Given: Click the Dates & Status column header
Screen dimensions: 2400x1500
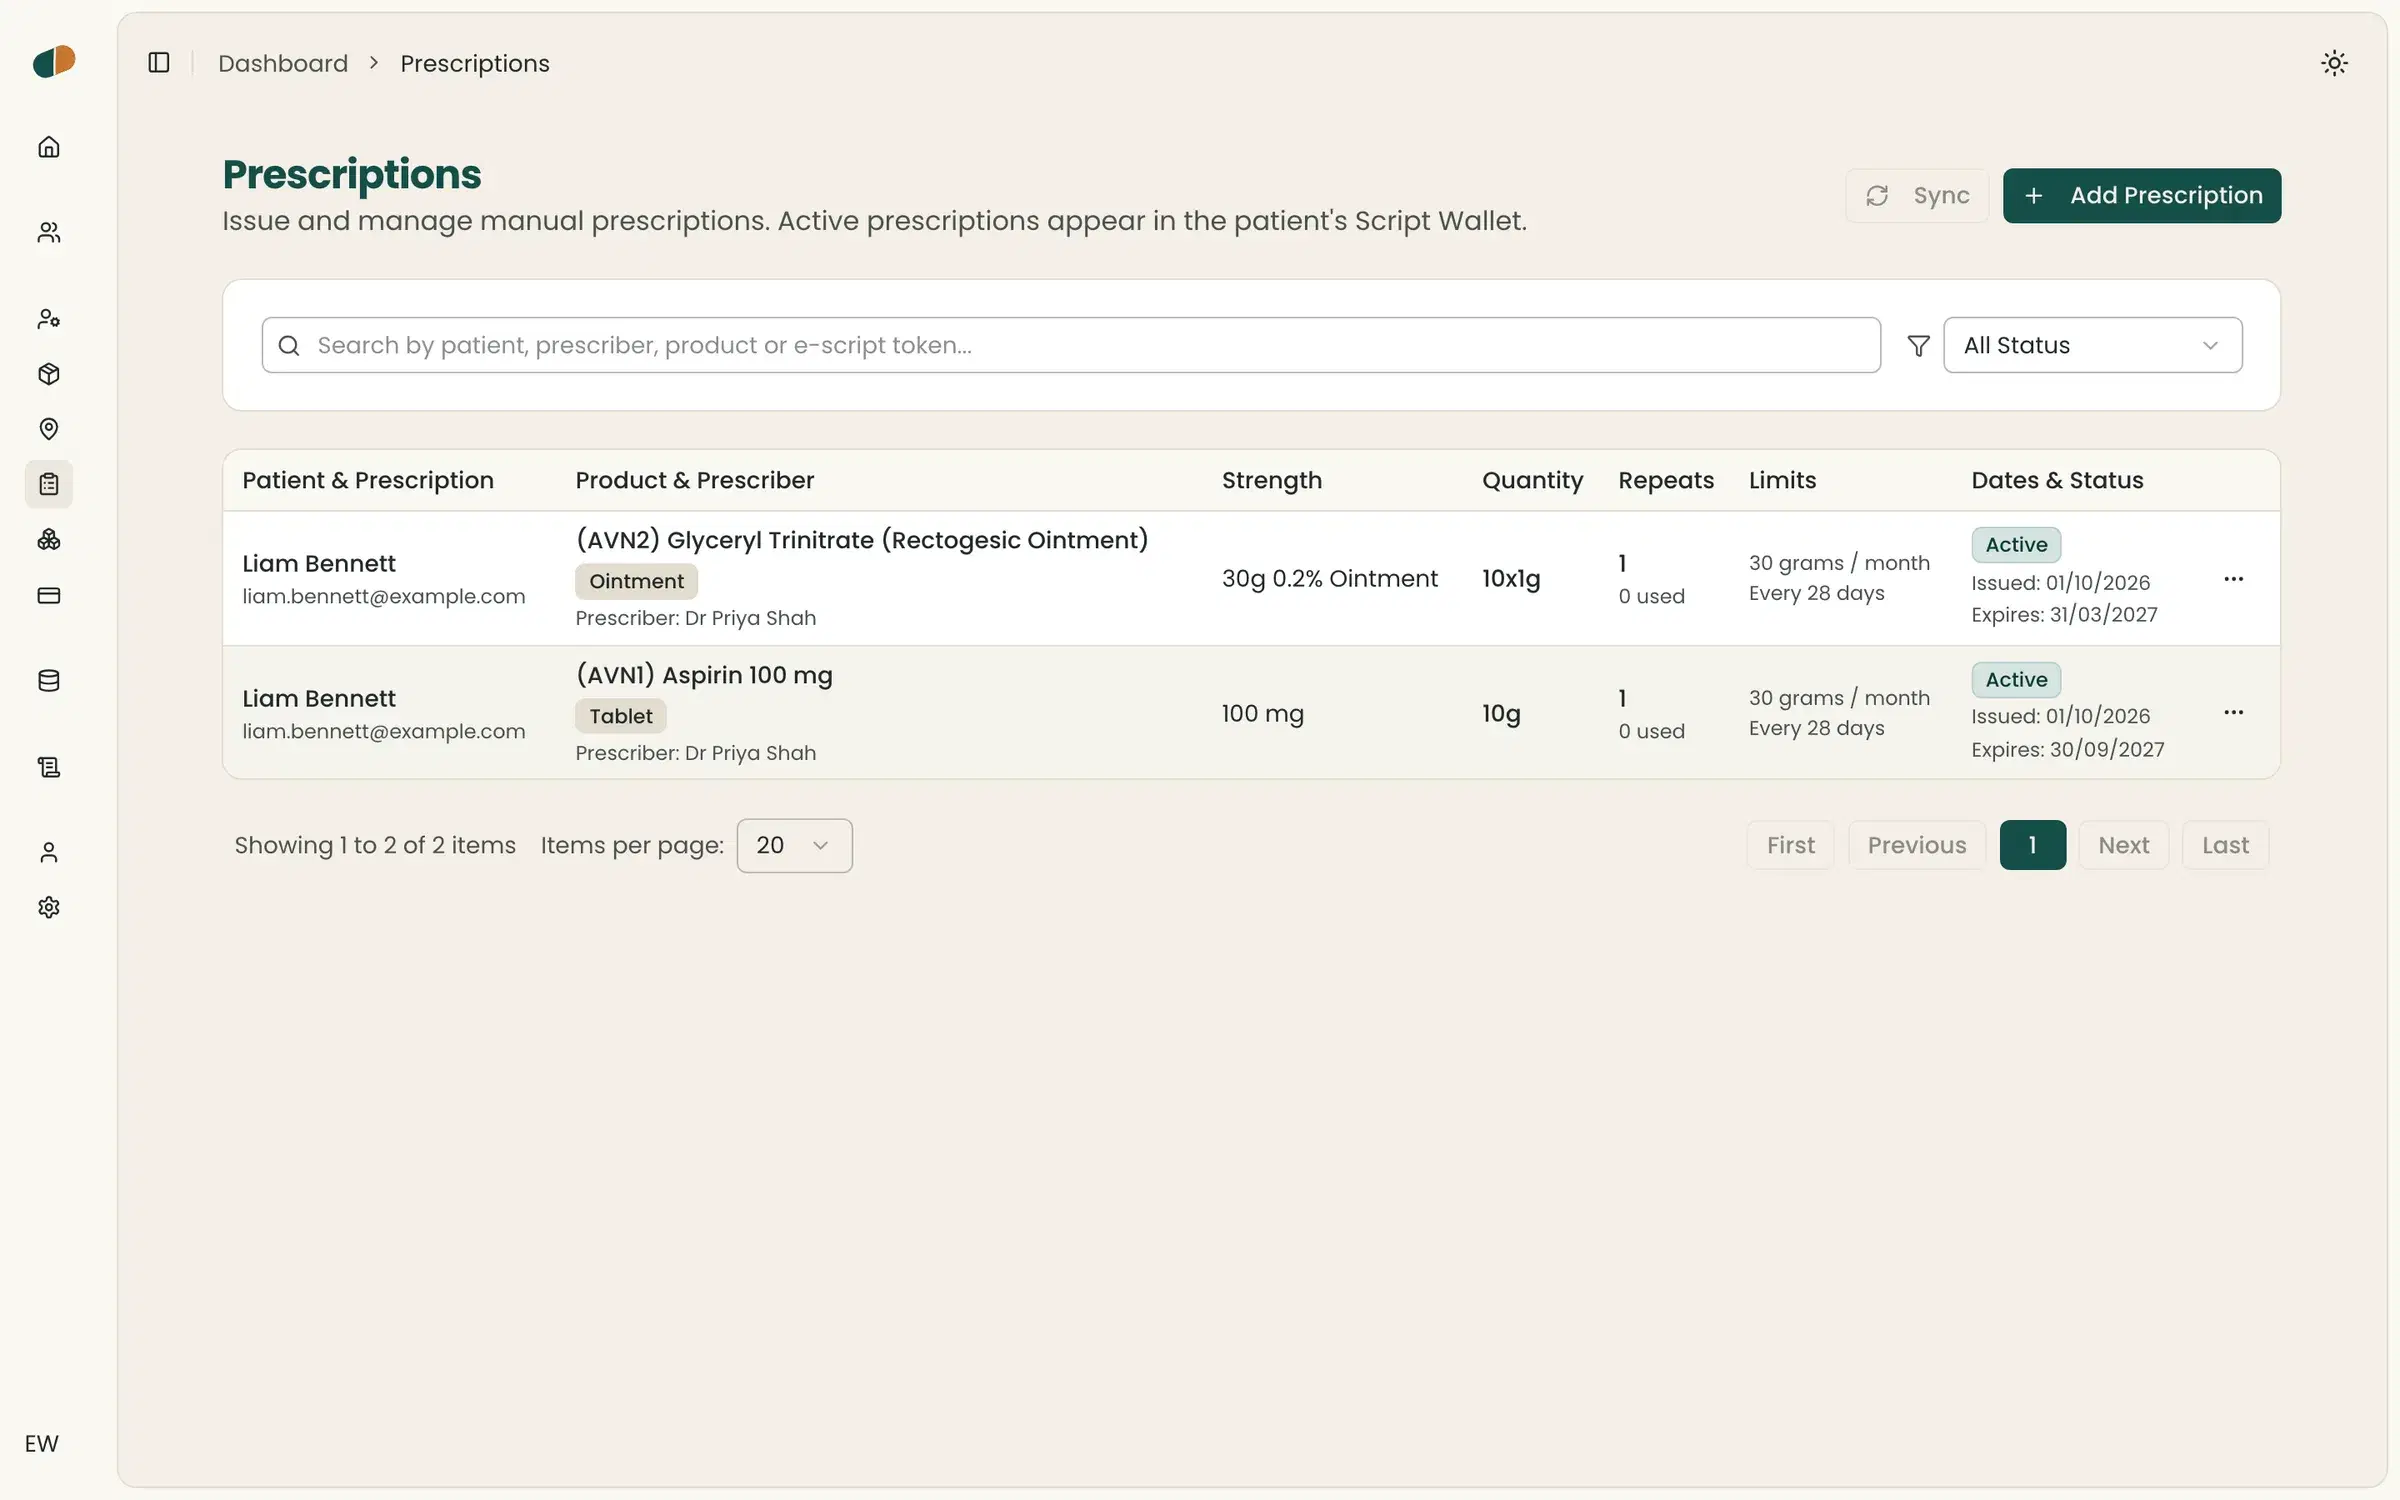Looking at the screenshot, I should pos(2057,480).
